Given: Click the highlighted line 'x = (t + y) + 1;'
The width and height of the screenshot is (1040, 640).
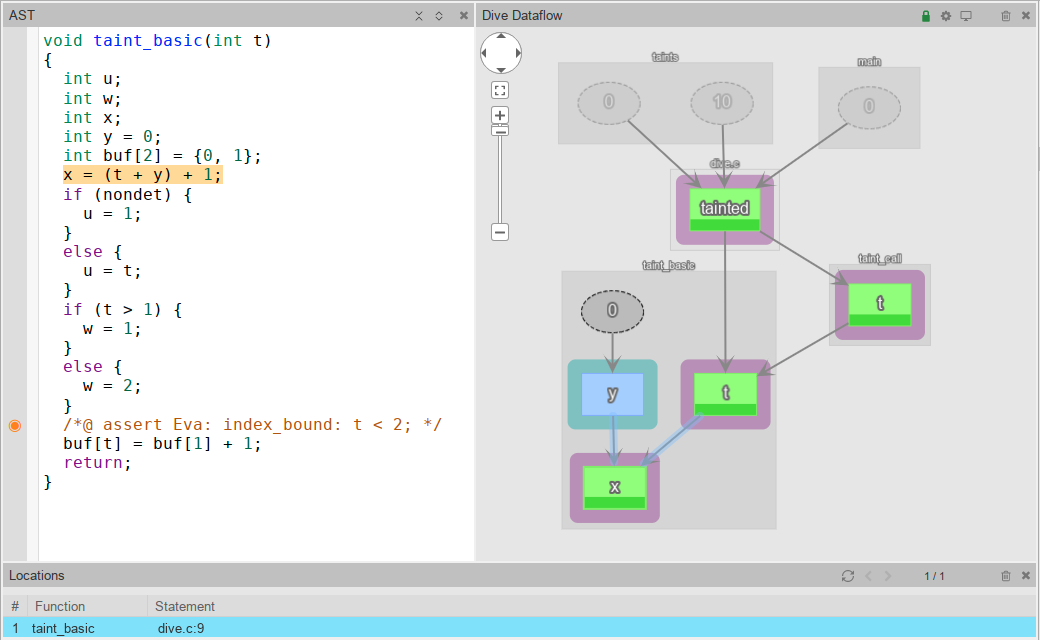Looking at the screenshot, I should click(x=143, y=175).
